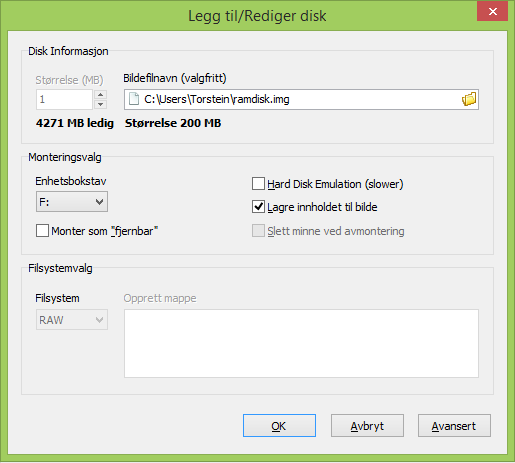Click the file icon in the image filename field
Screen dimensions: 515x463
[134, 99]
